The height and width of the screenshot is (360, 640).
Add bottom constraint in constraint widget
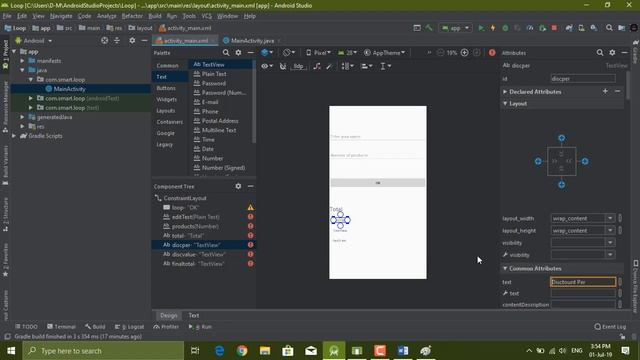pos(562,184)
